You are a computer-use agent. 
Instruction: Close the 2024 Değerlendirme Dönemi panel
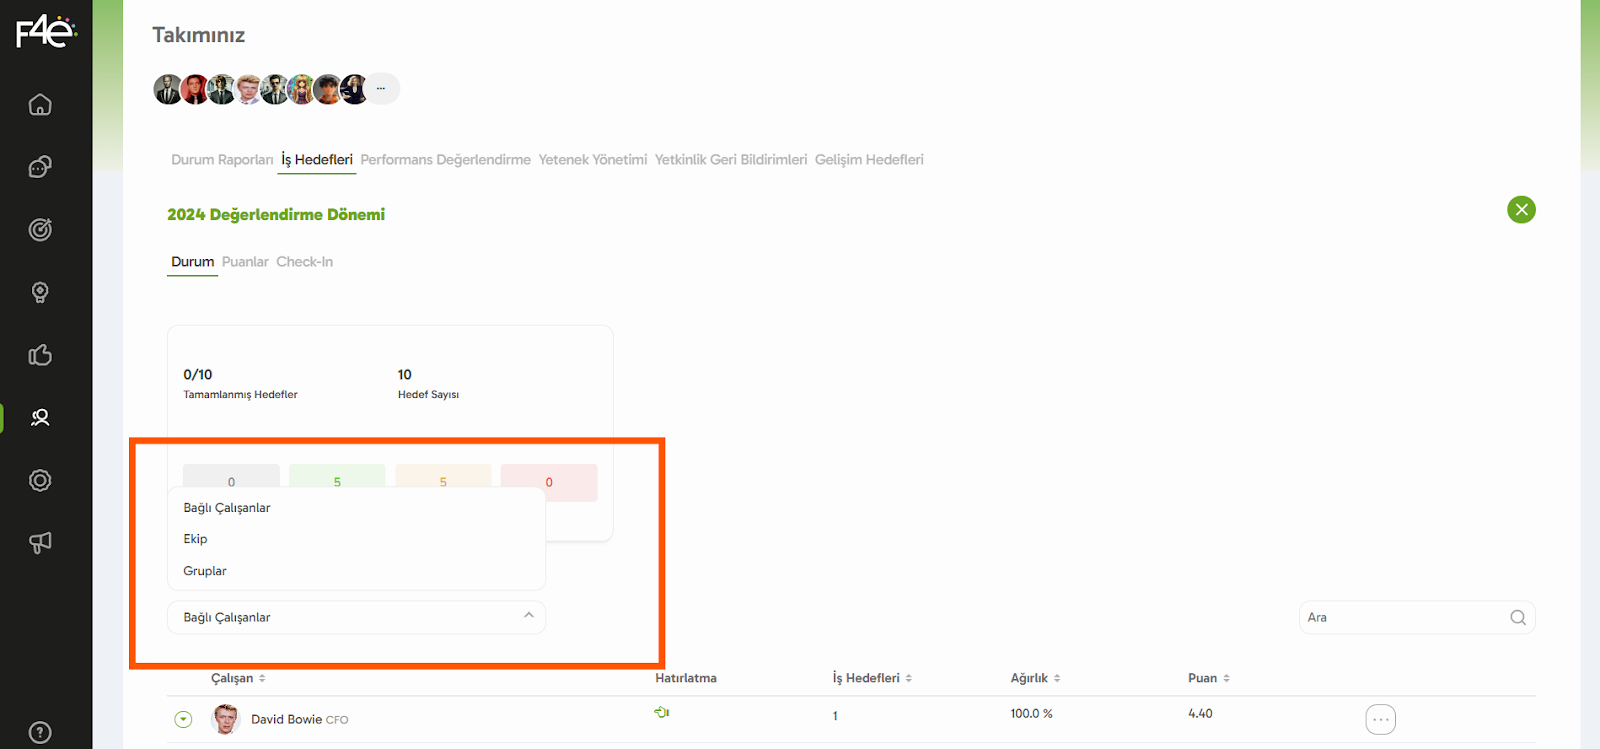point(1521,210)
